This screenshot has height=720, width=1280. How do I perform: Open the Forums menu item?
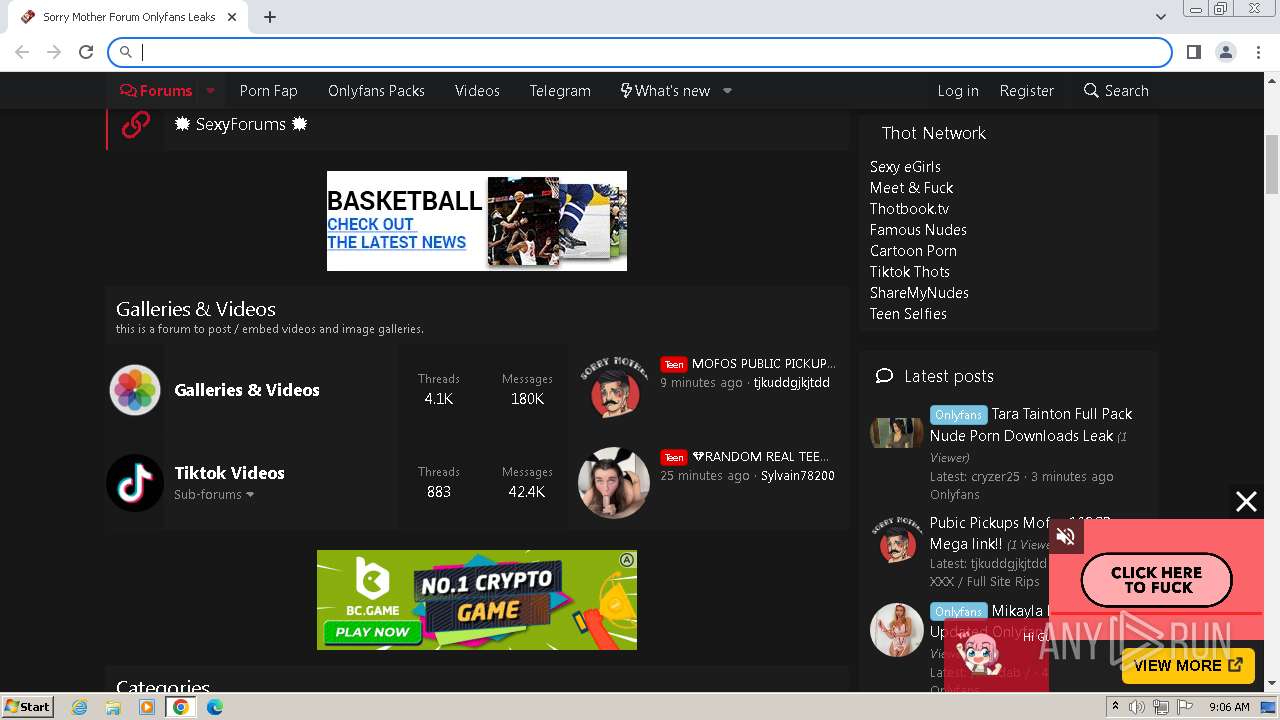[x=156, y=90]
